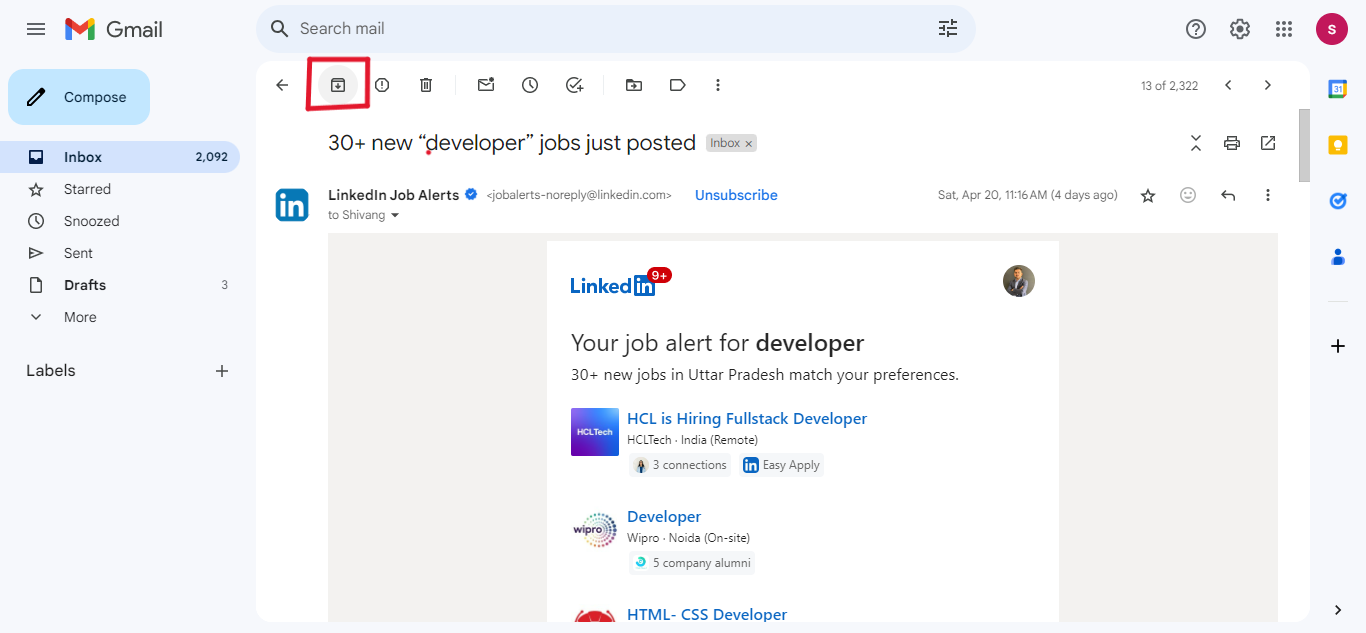Click the email subject line

pyautogui.click(x=512, y=143)
